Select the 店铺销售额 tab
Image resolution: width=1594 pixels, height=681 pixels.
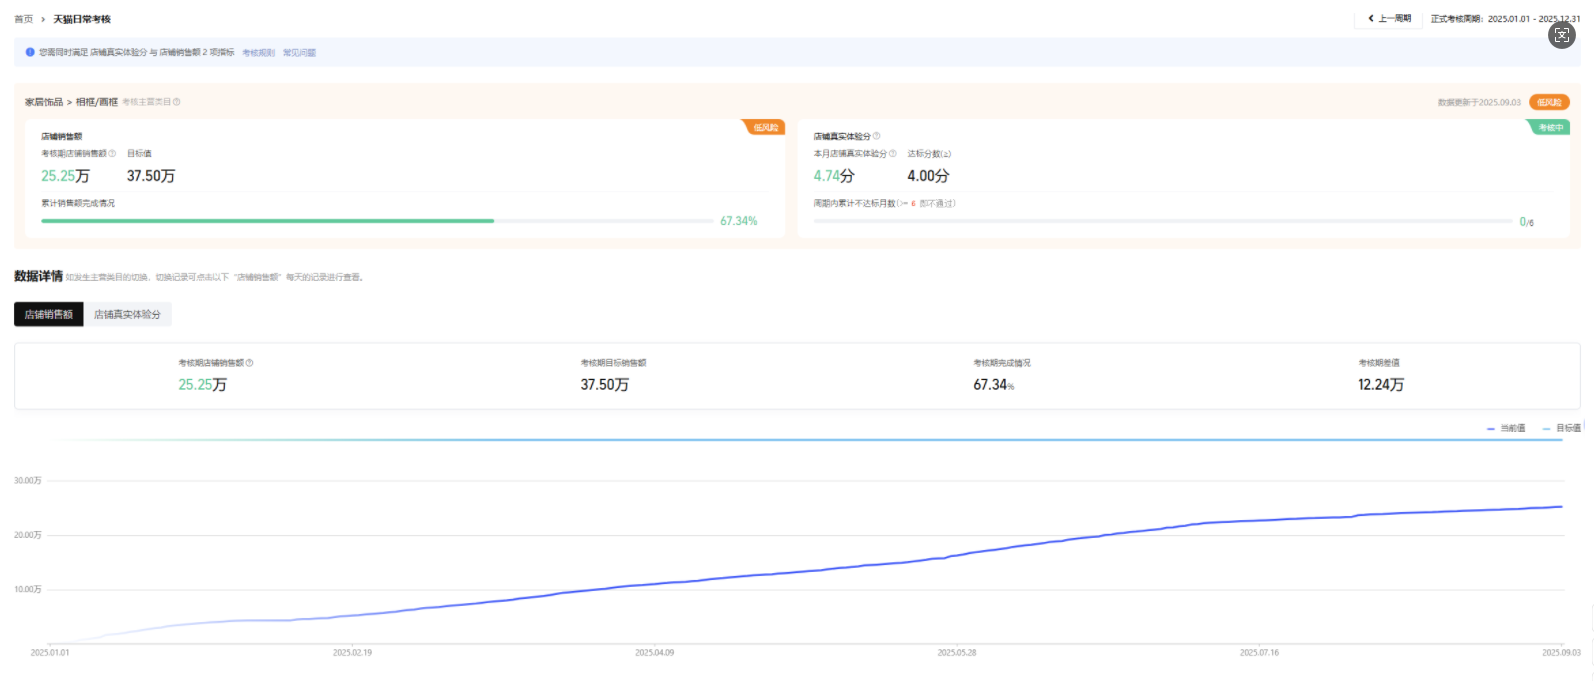click(49, 314)
